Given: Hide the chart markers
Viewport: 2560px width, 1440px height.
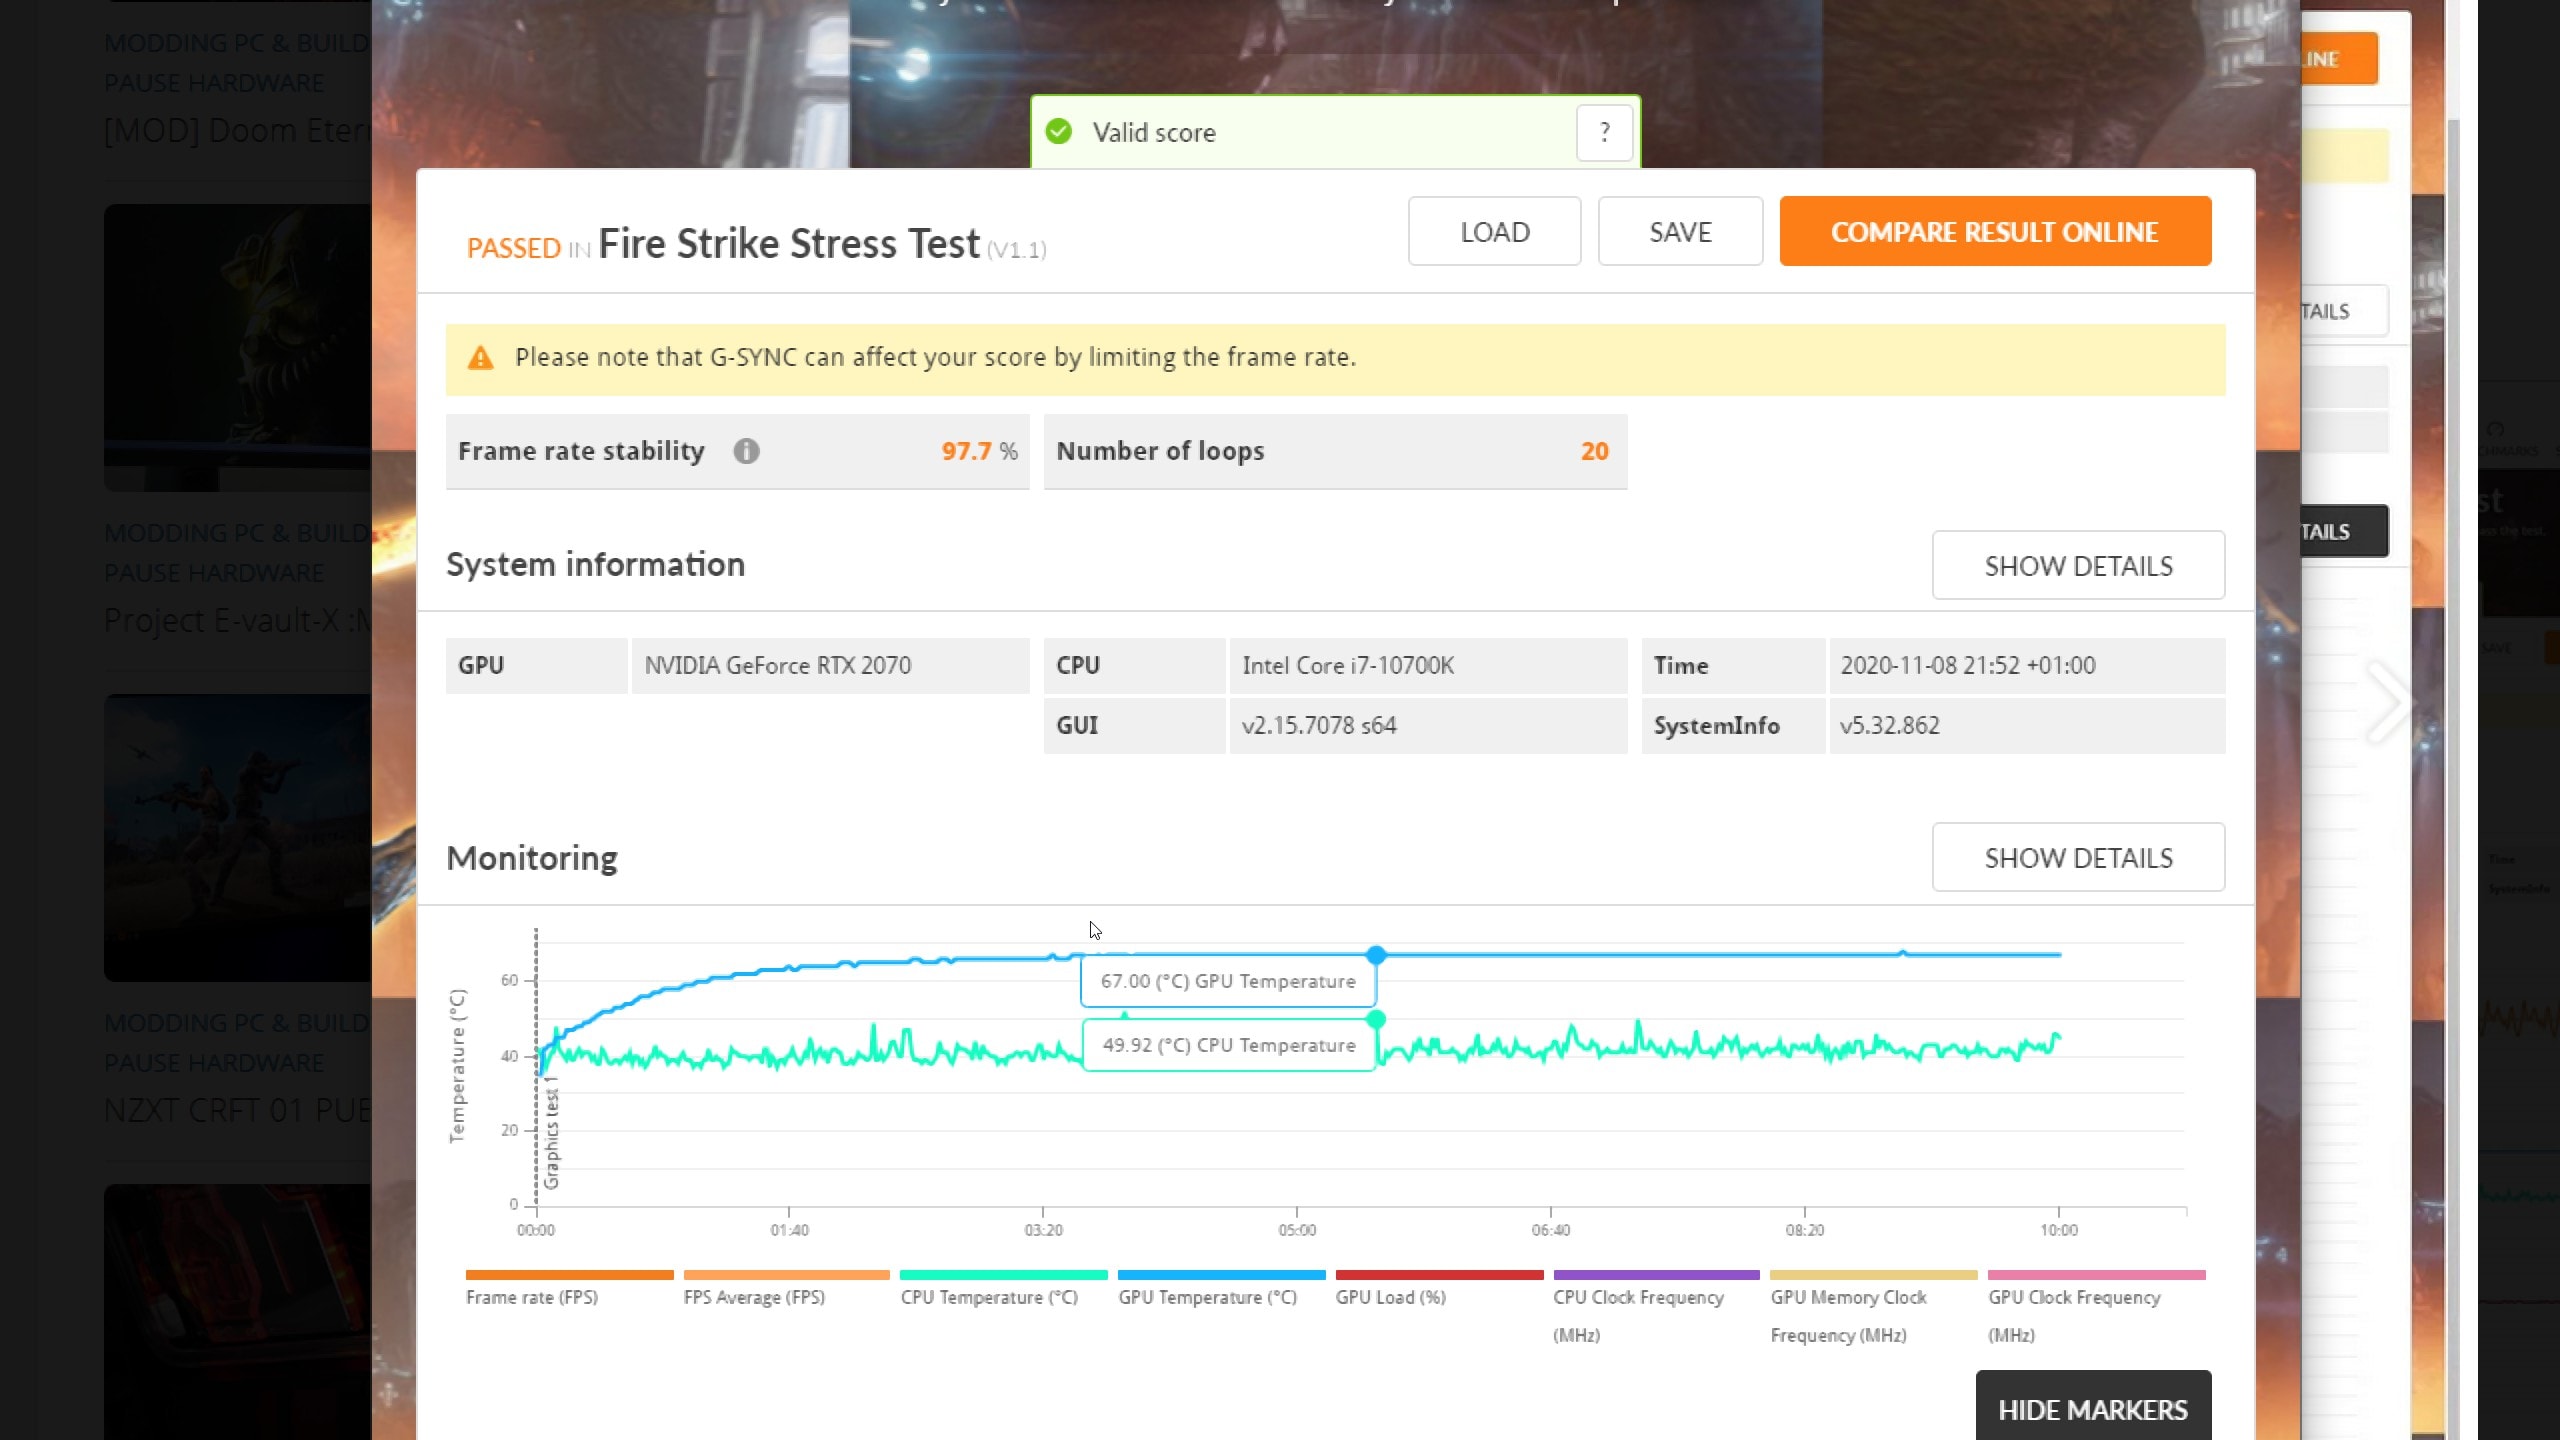Looking at the screenshot, I should [x=2092, y=1409].
